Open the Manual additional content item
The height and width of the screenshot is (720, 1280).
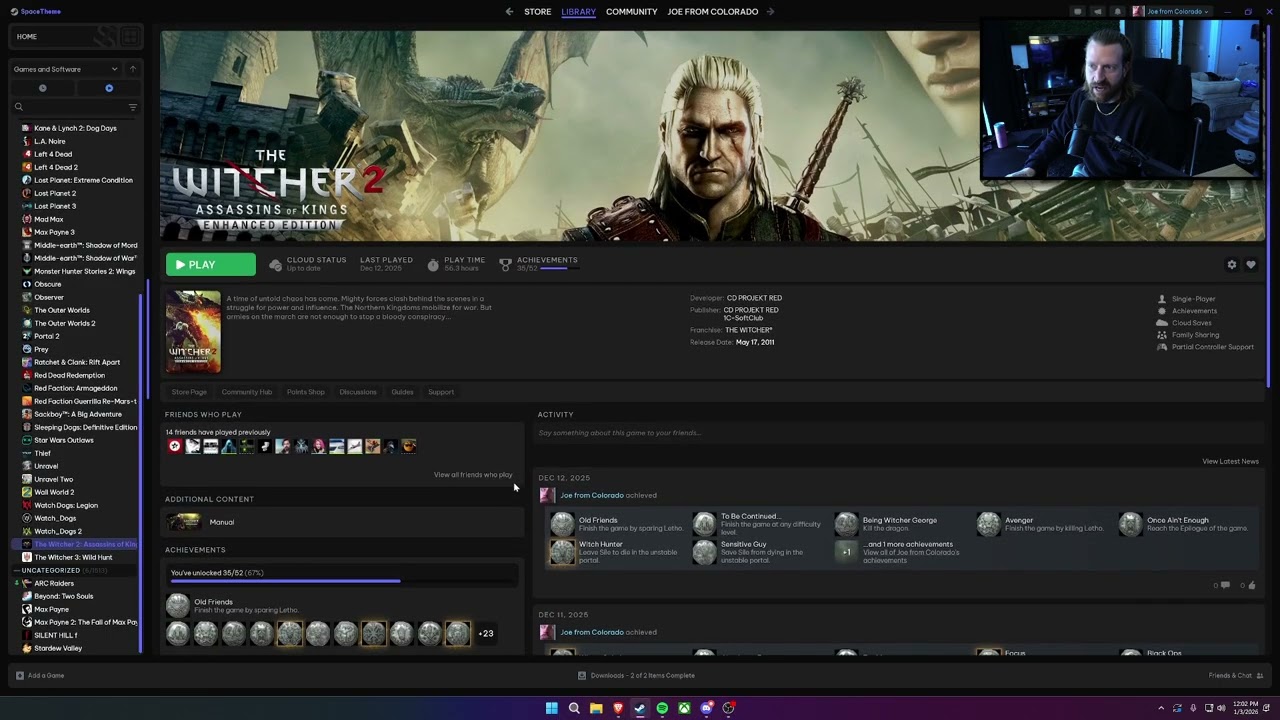(344, 522)
